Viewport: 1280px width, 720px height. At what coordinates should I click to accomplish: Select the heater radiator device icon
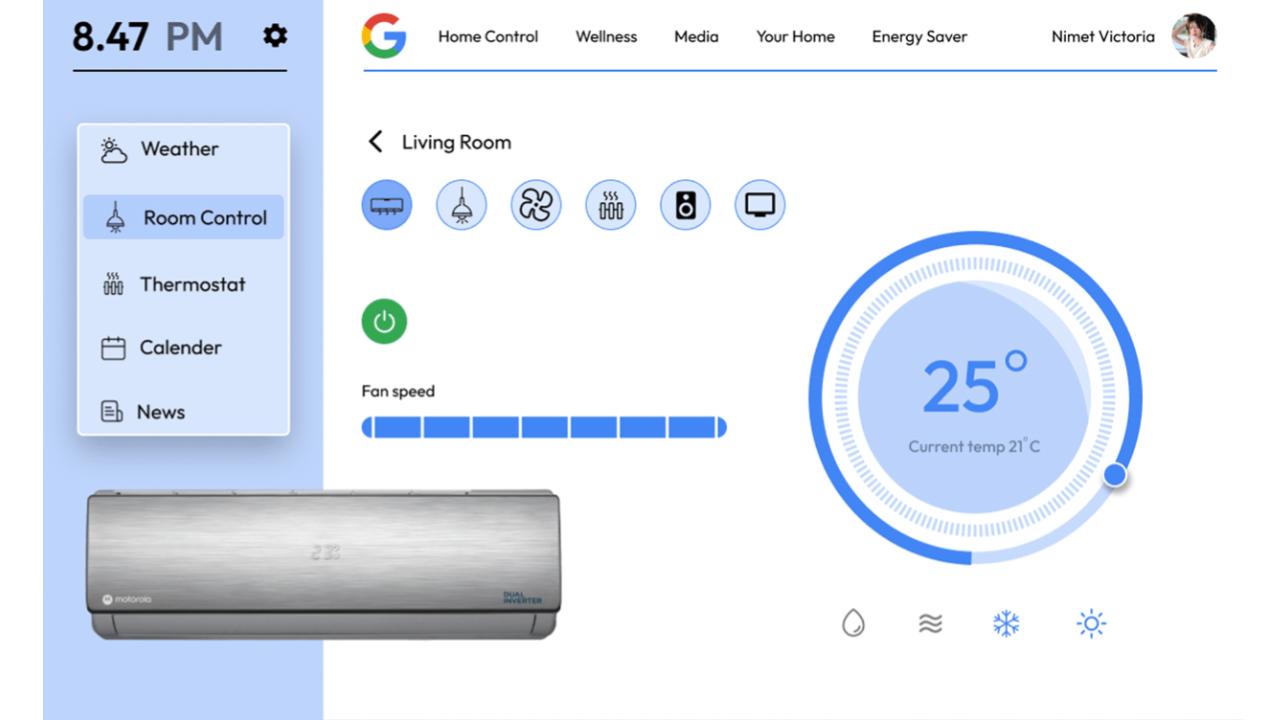[610, 206]
